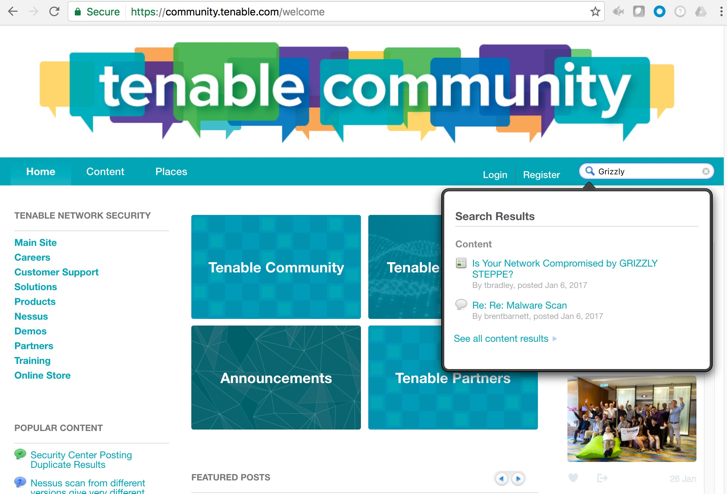Open the Nessus sidebar link

click(x=31, y=317)
